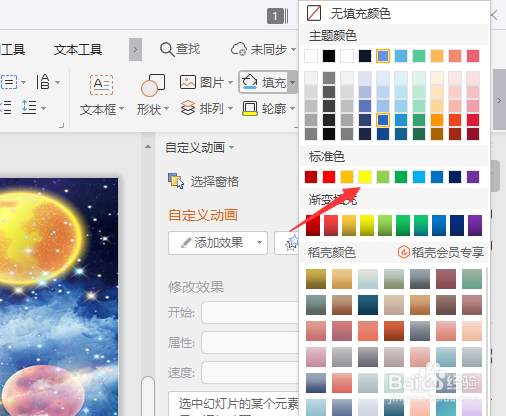Choose the red gradient fill swatch
Image resolution: width=506 pixels, height=416 pixels.
(331, 225)
